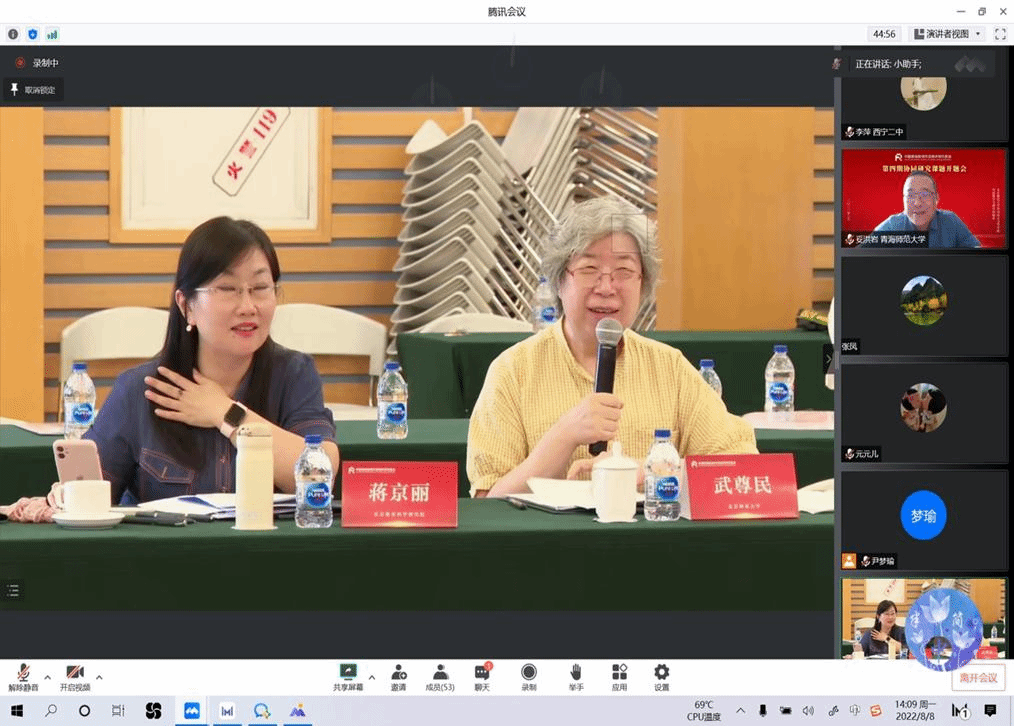Expand audio options arrow beside microphone
Screen dimensions: 1014x726
(x=47, y=677)
